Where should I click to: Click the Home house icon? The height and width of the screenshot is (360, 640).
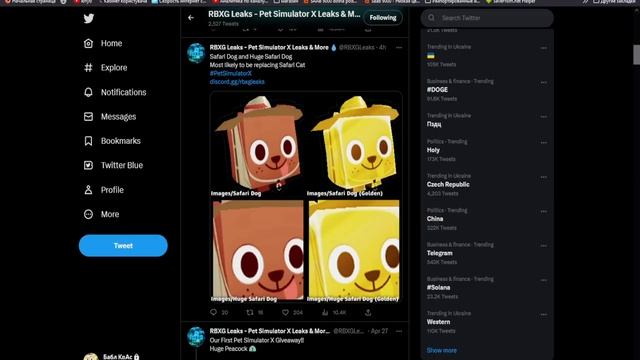coord(88,43)
